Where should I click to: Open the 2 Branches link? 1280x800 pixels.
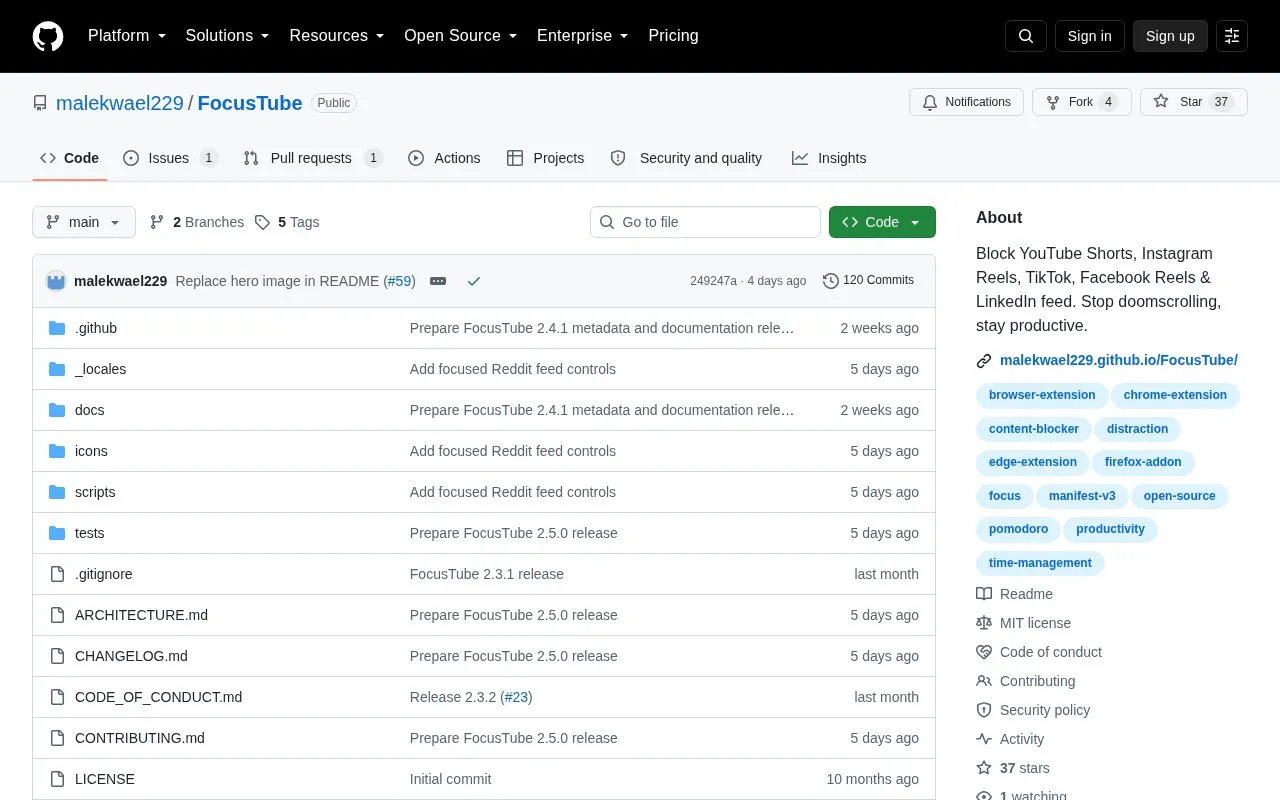coord(197,222)
